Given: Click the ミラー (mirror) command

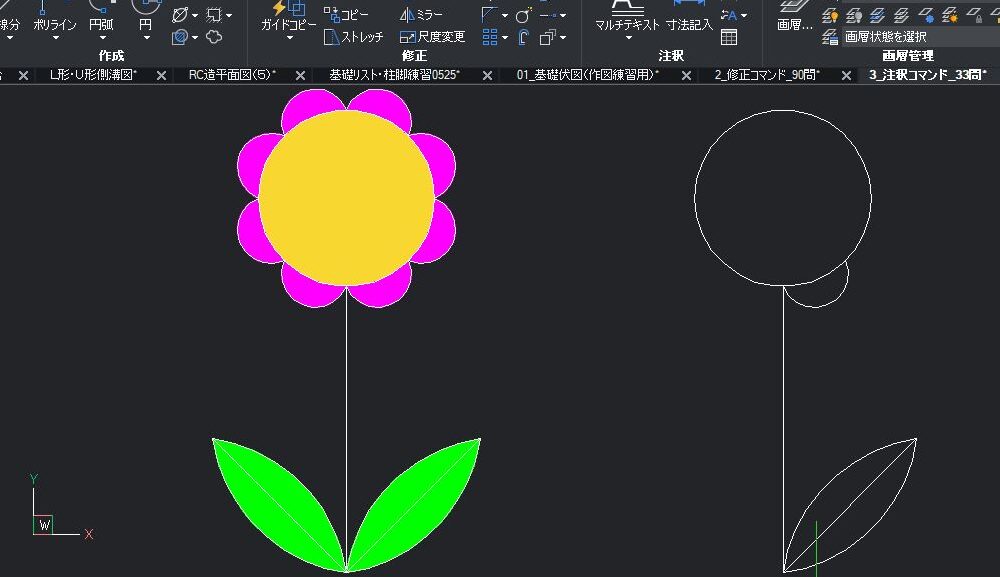Looking at the screenshot, I should (421, 14).
